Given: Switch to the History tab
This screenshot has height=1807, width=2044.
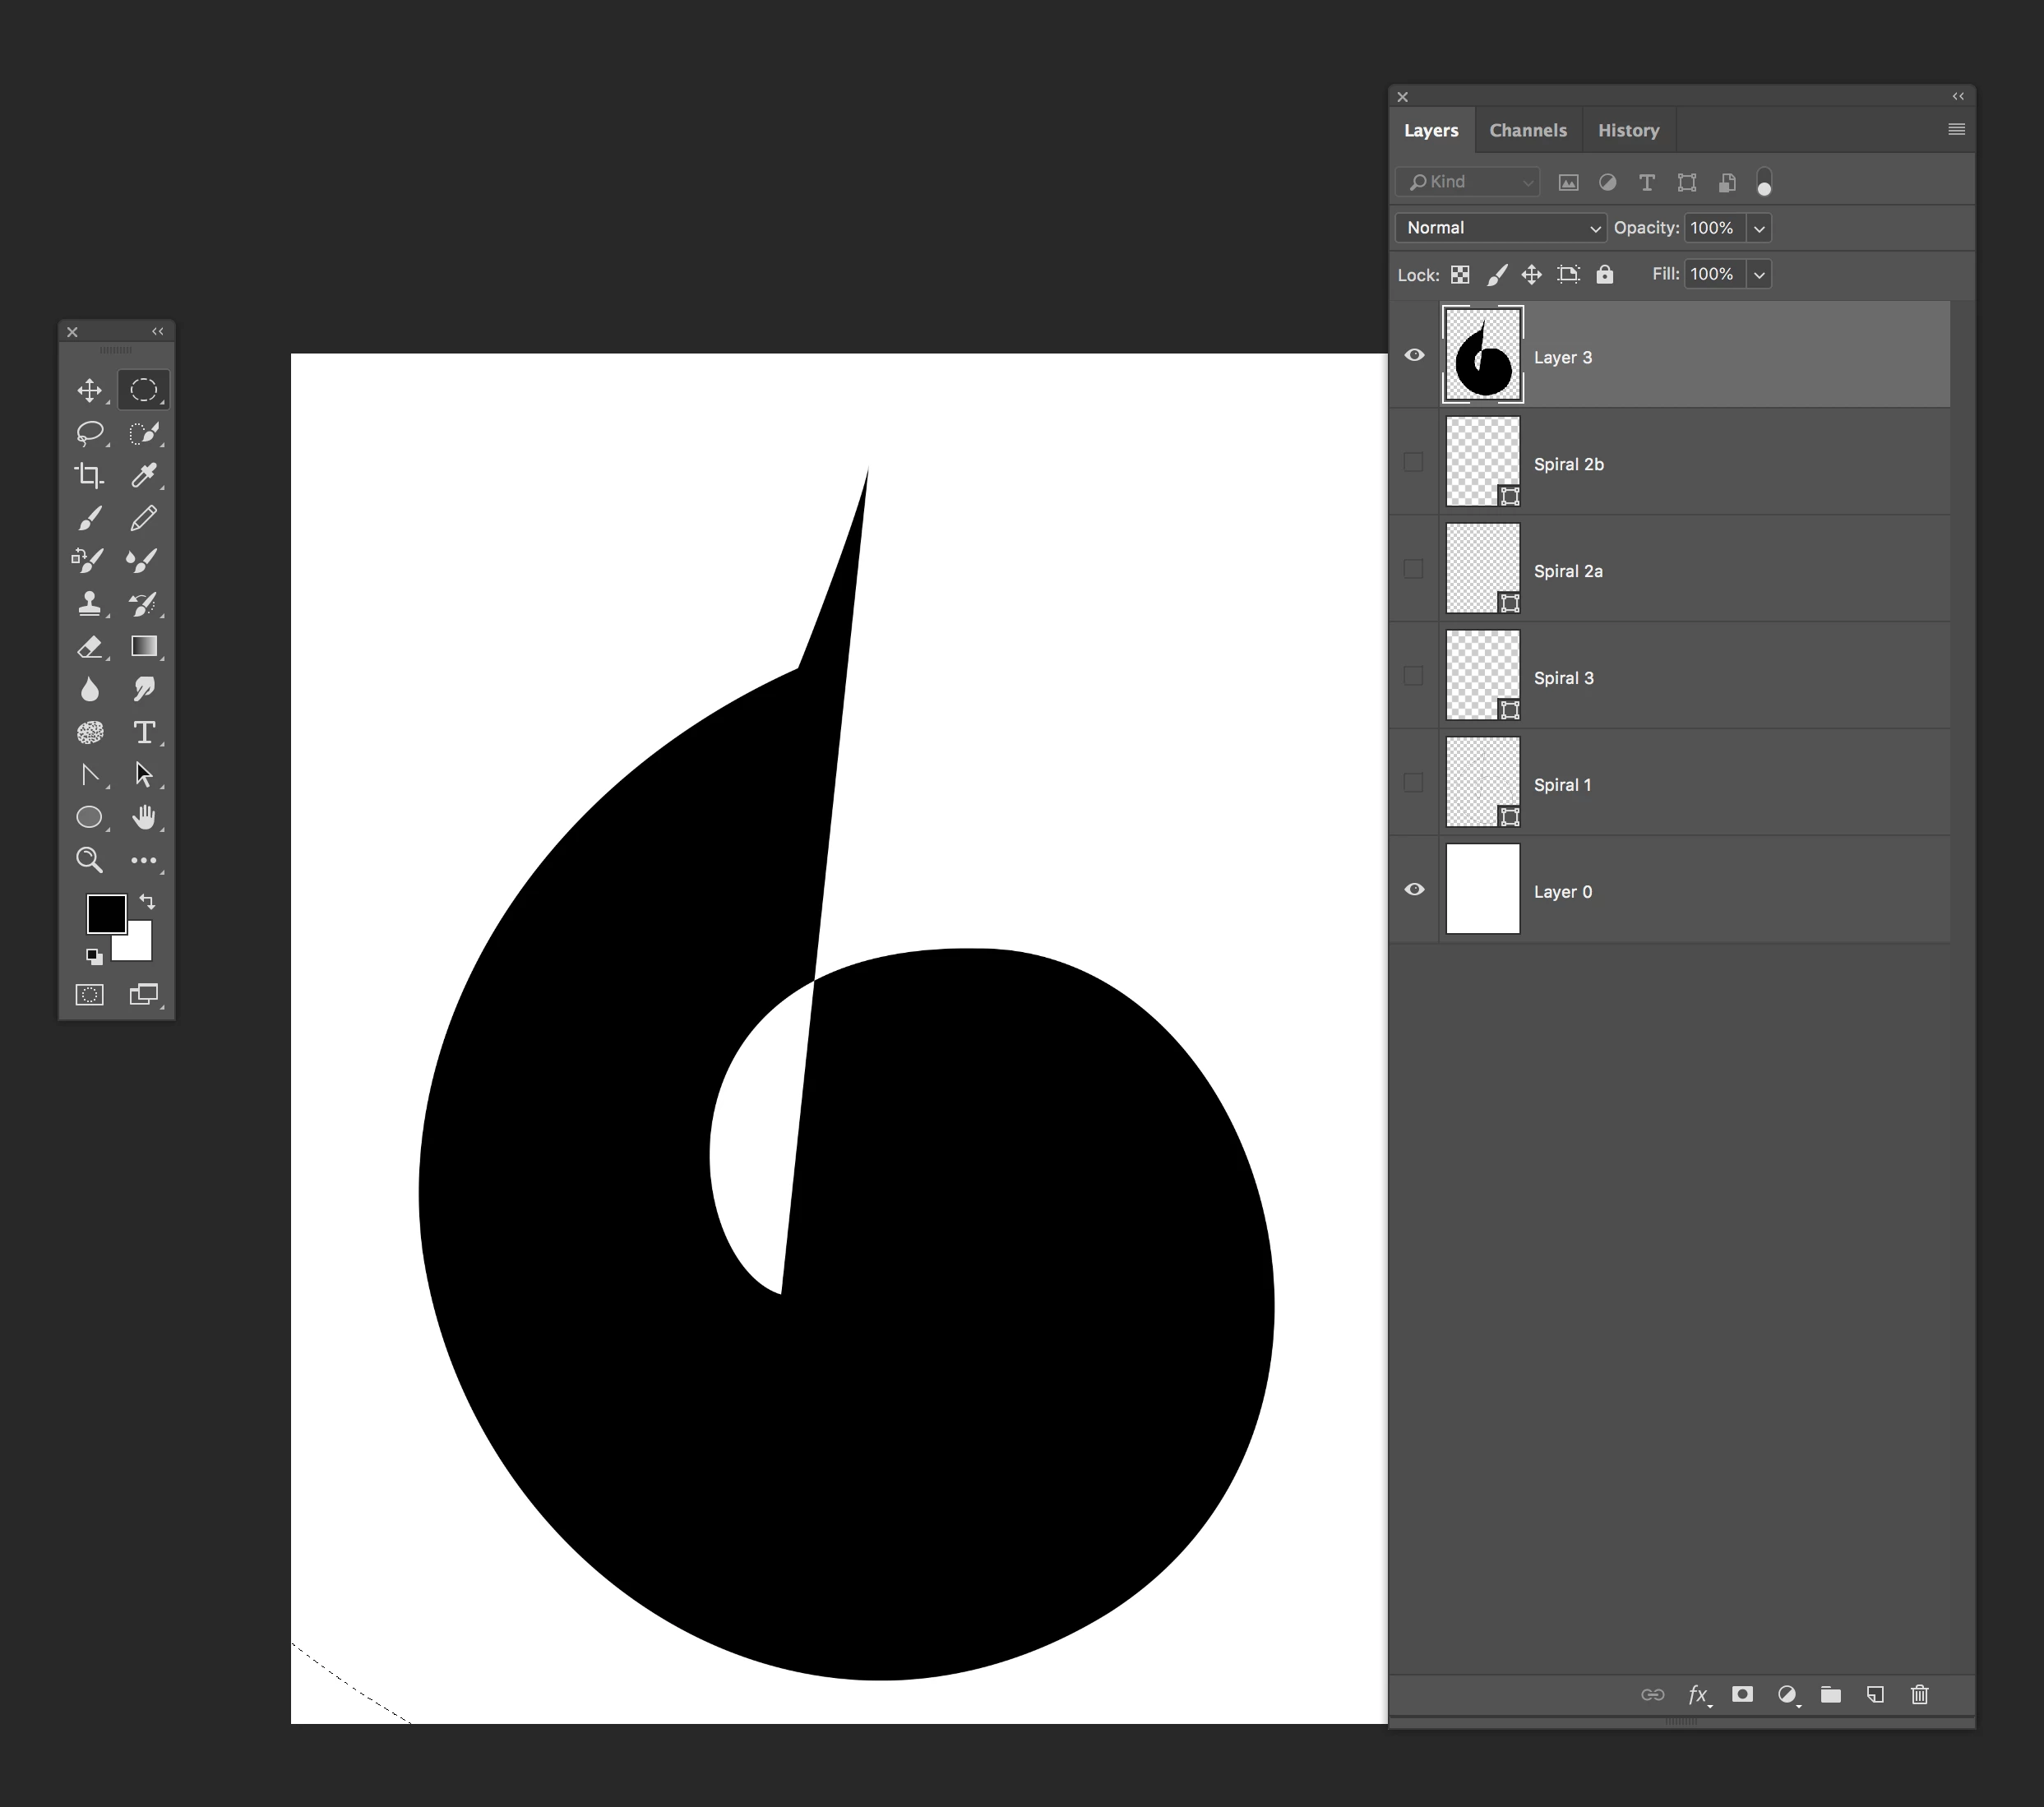Looking at the screenshot, I should click(x=1627, y=130).
